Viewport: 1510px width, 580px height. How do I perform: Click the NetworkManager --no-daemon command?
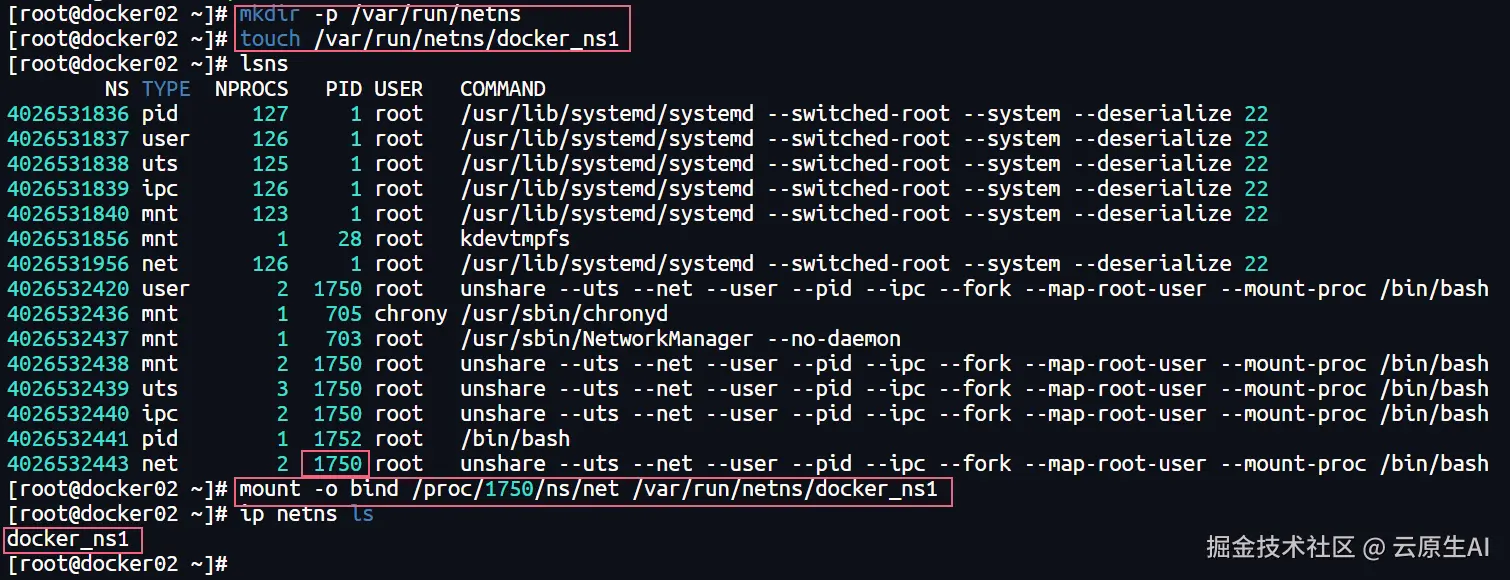pos(680,339)
